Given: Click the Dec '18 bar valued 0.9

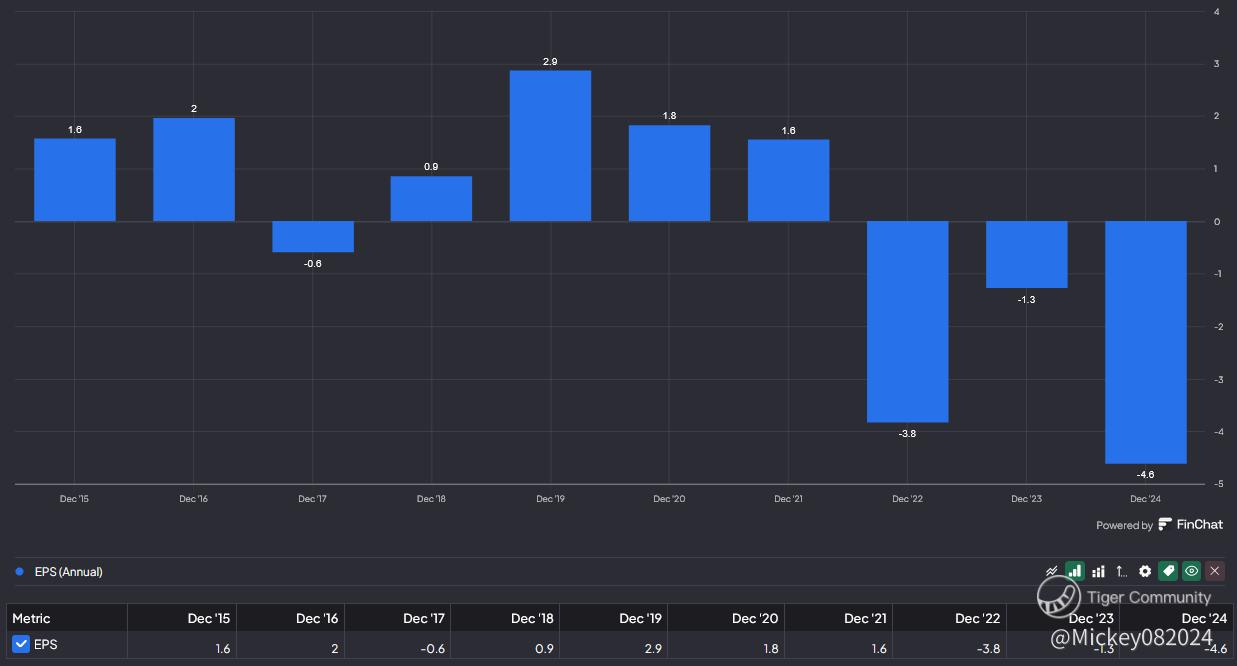Looking at the screenshot, I should click(431, 199).
